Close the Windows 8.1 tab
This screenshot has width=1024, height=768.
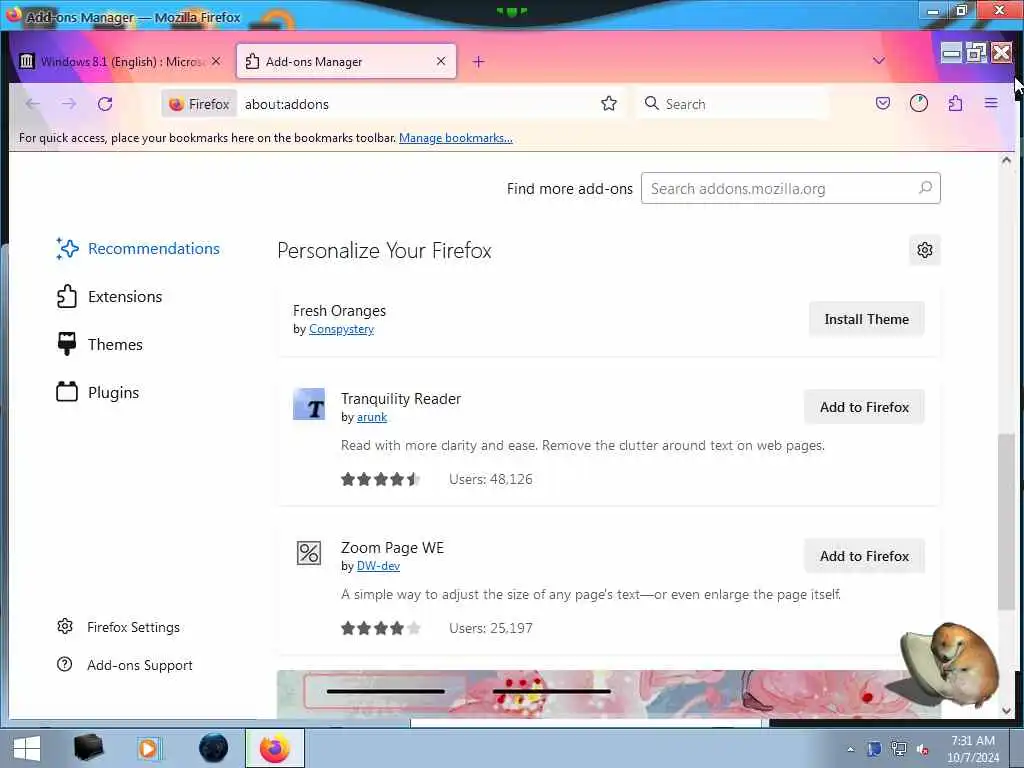[216, 61]
